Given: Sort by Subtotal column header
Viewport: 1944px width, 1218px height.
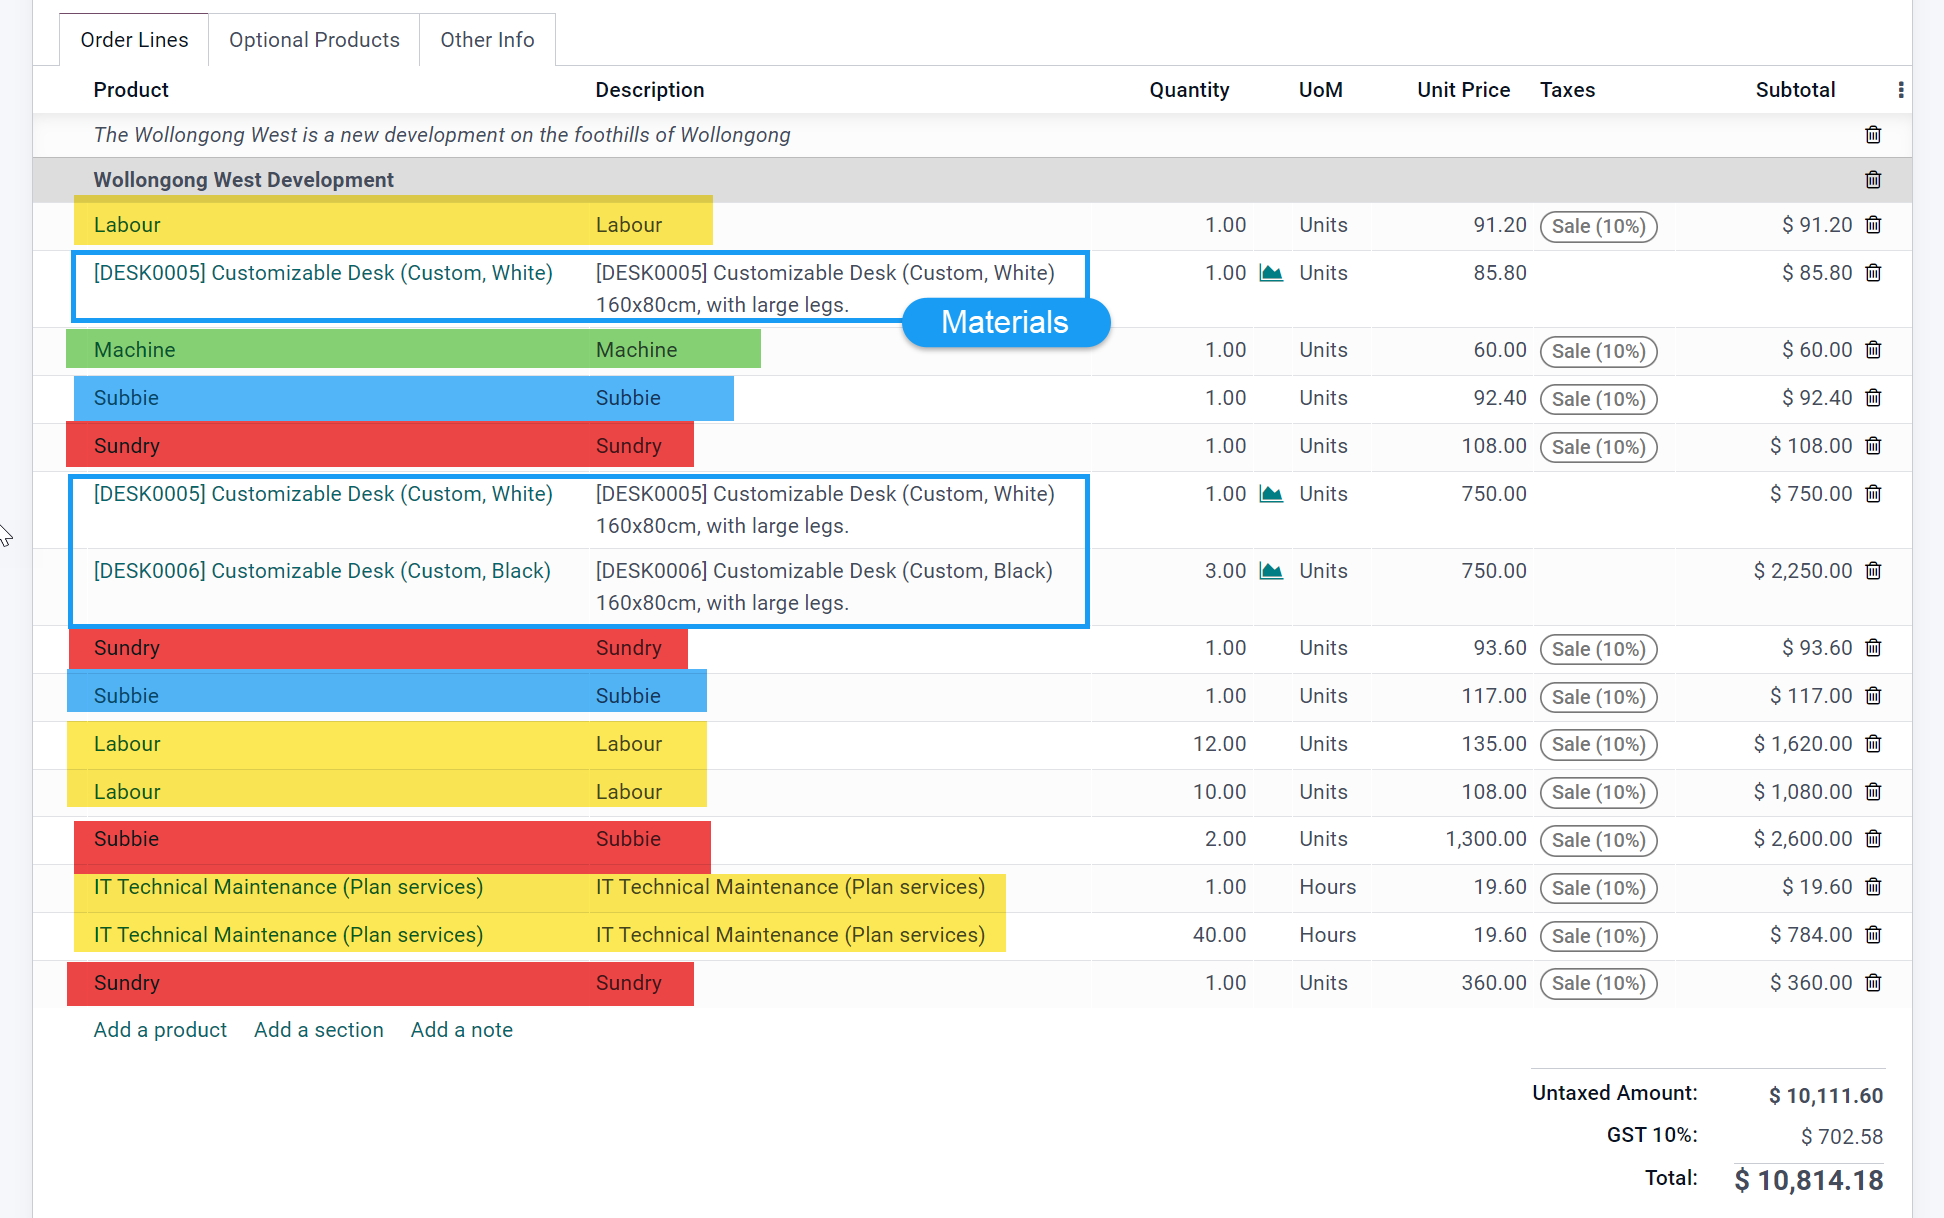Looking at the screenshot, I should pyautogui.click(x=1795, y=90).
